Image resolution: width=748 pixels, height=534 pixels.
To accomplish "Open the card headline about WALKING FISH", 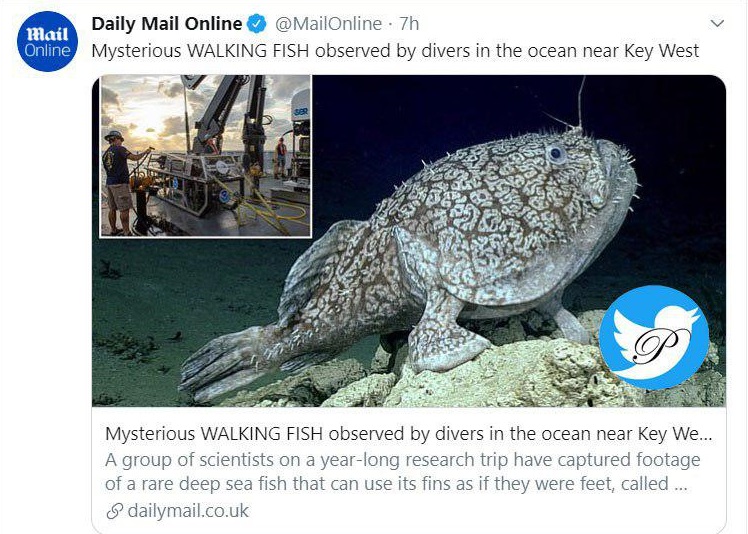I will (408, 435).
